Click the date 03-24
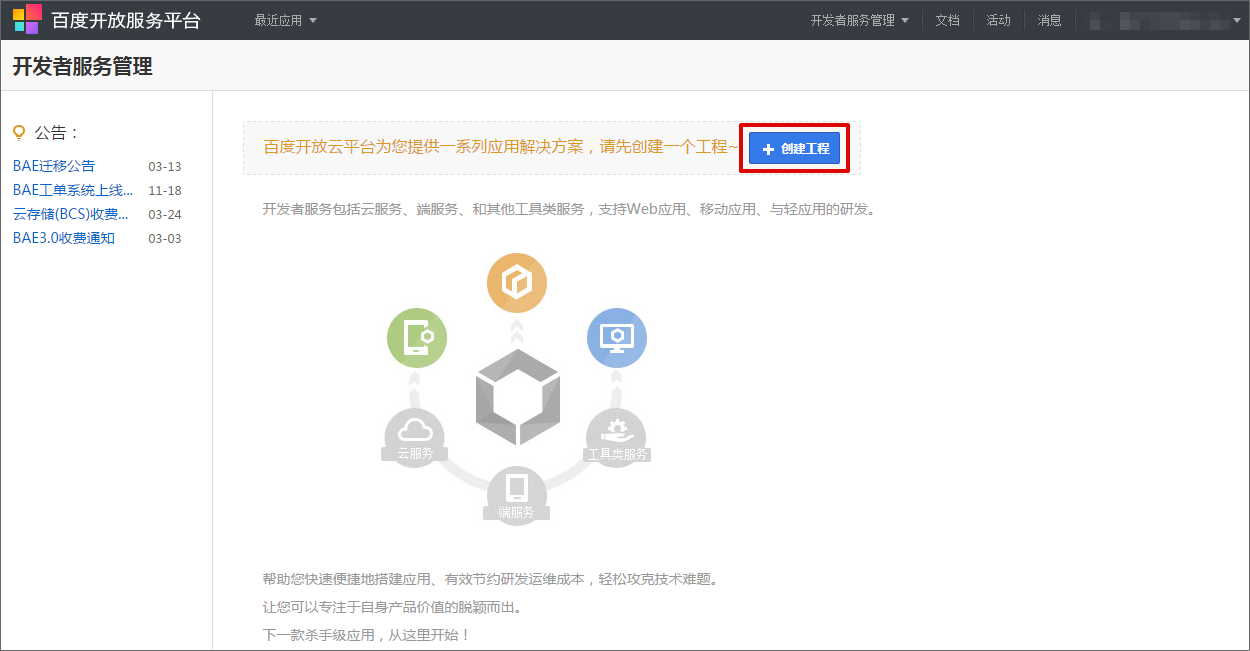The width and height of the screenshot is (1250, 651). coord(165,215)
